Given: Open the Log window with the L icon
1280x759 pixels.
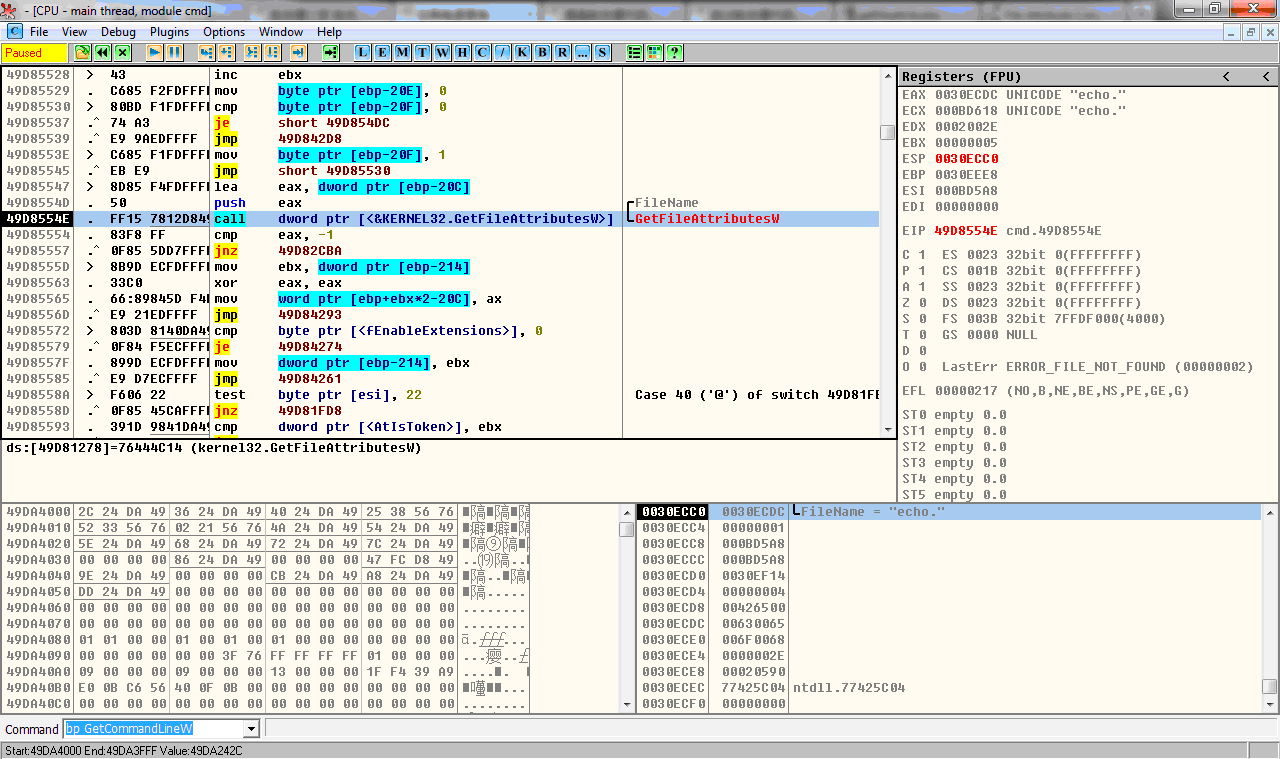Looking at the screenshot, I should pyautogui.click(x=362, y=52).
